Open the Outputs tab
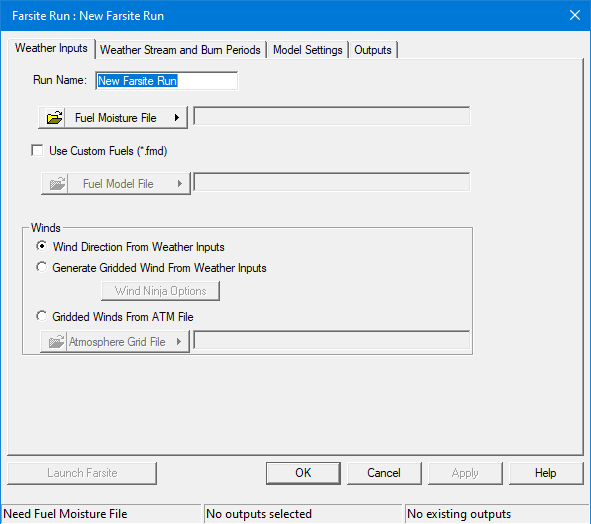This screenshot has width=591, height=524. [373, 50]
